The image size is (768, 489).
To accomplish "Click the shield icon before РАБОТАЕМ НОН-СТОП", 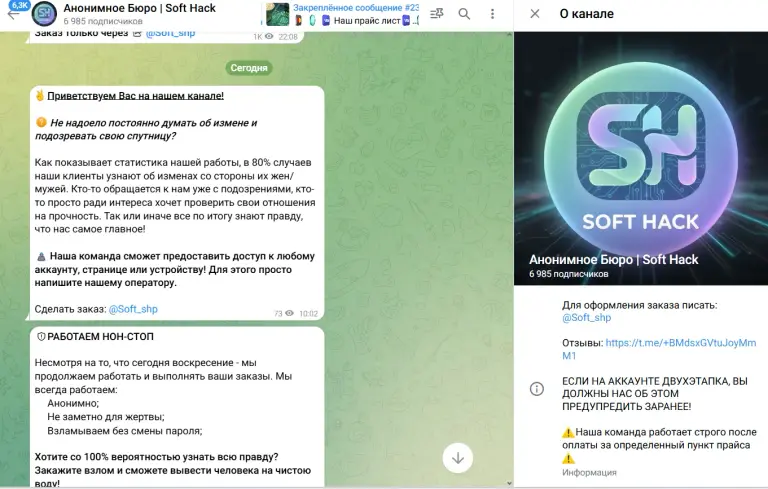I will point(41,337).
